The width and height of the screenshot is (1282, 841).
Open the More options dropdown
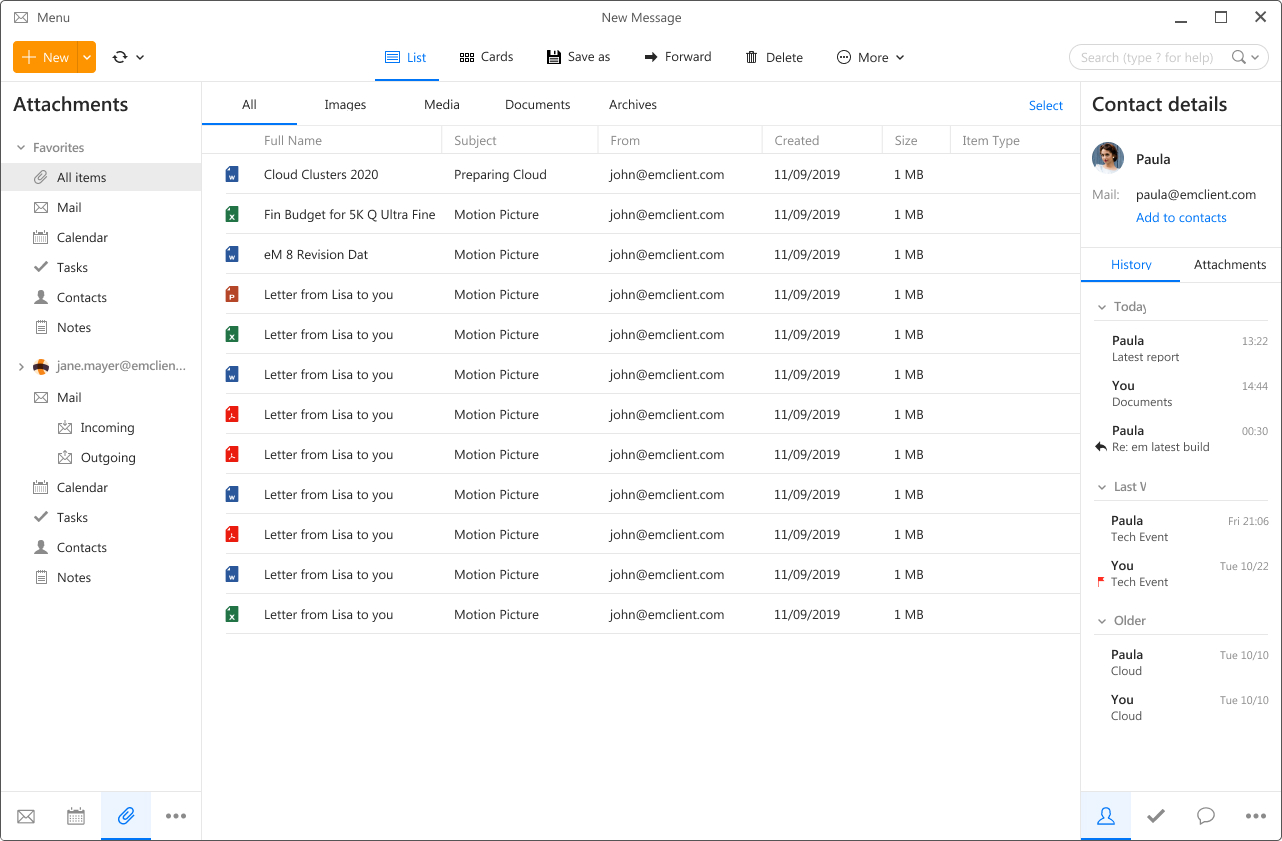(x=870, y=57)
